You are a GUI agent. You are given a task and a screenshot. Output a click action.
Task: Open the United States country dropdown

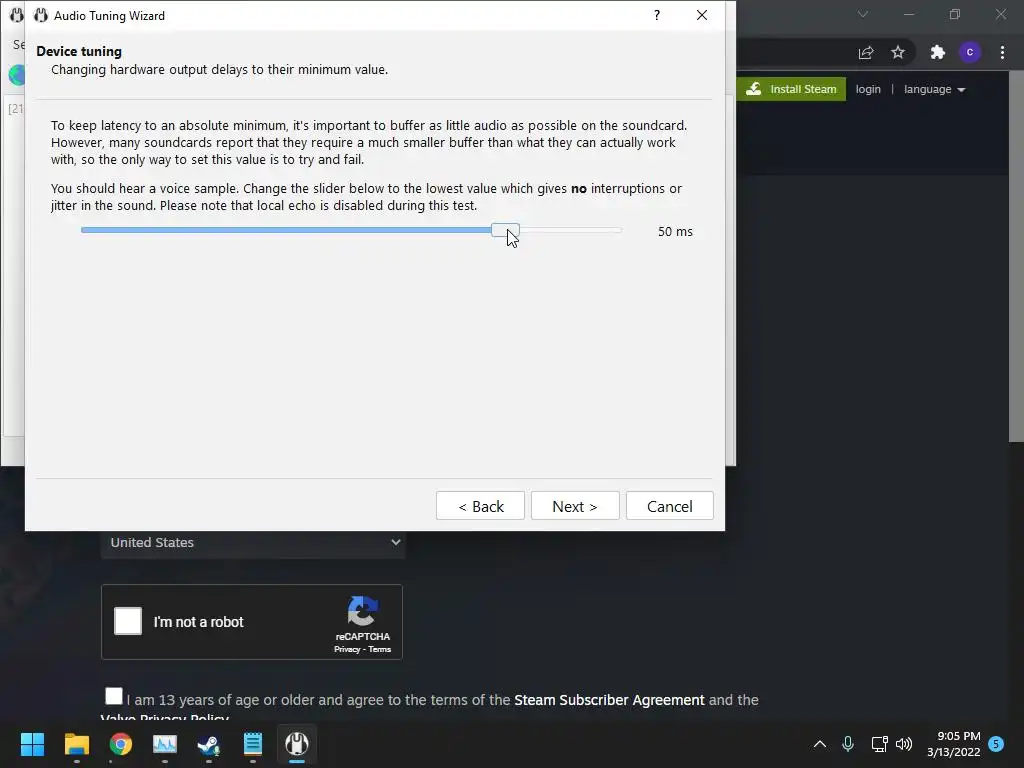pos(253,543)
